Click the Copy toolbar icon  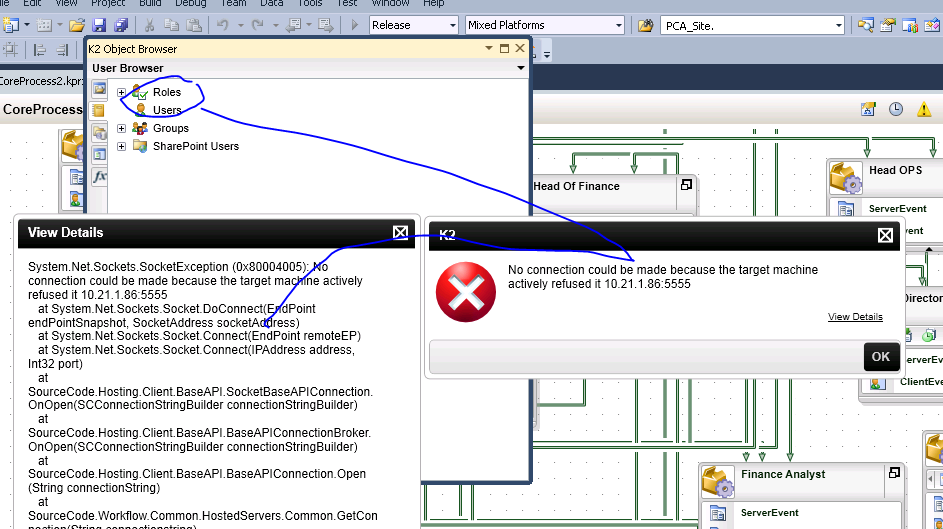tap(171, 25)
